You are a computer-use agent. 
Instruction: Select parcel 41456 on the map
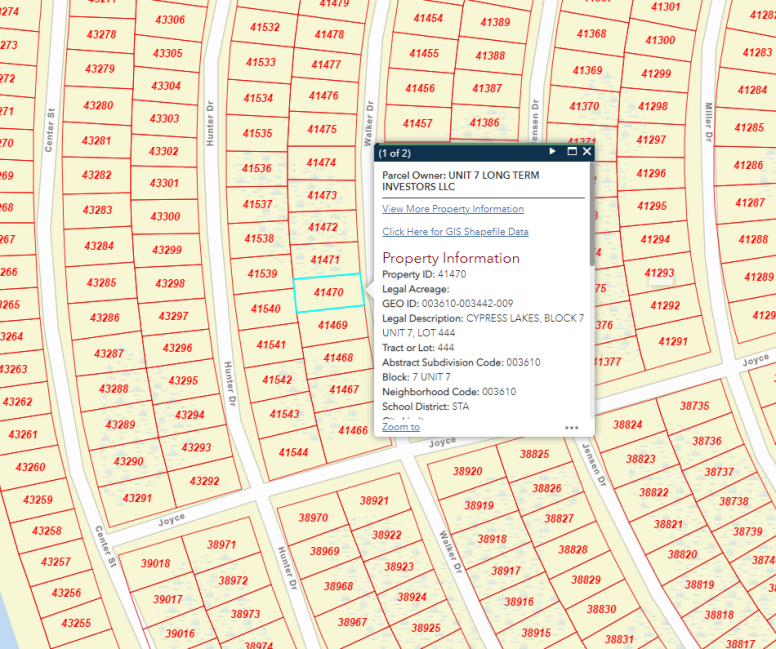[x=420, y=89]
